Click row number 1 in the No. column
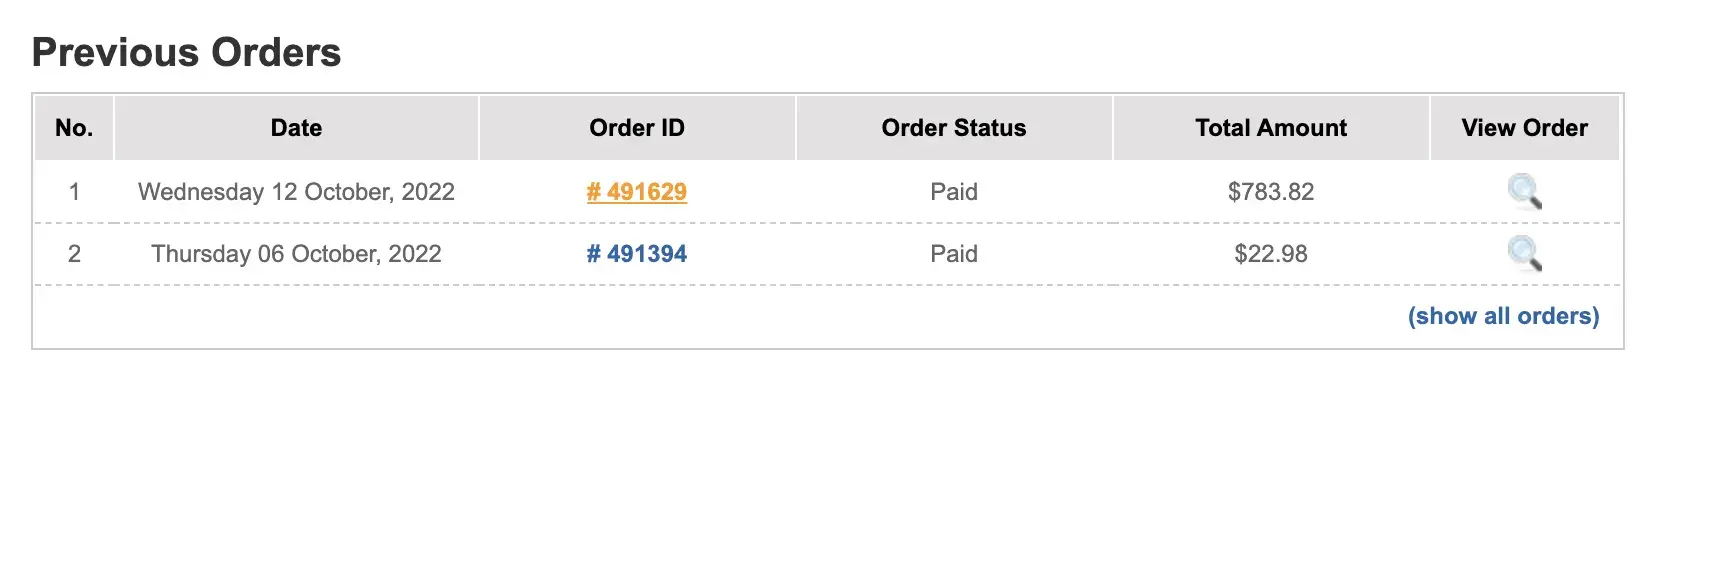 [74, 192]
